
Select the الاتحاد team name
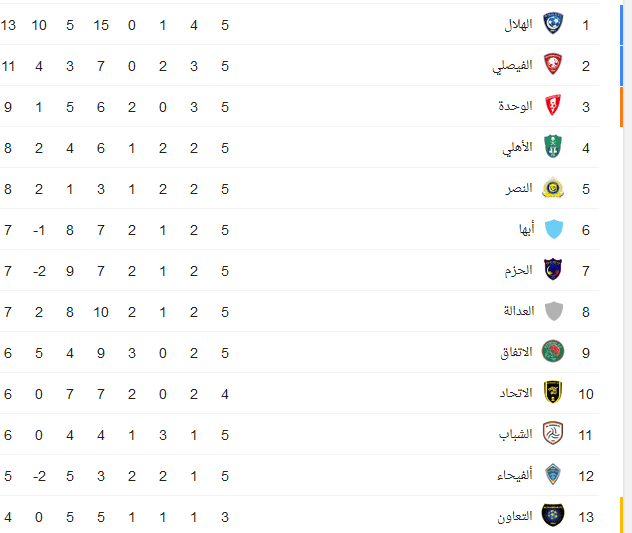pyautogui.click(x=516, y=394)
